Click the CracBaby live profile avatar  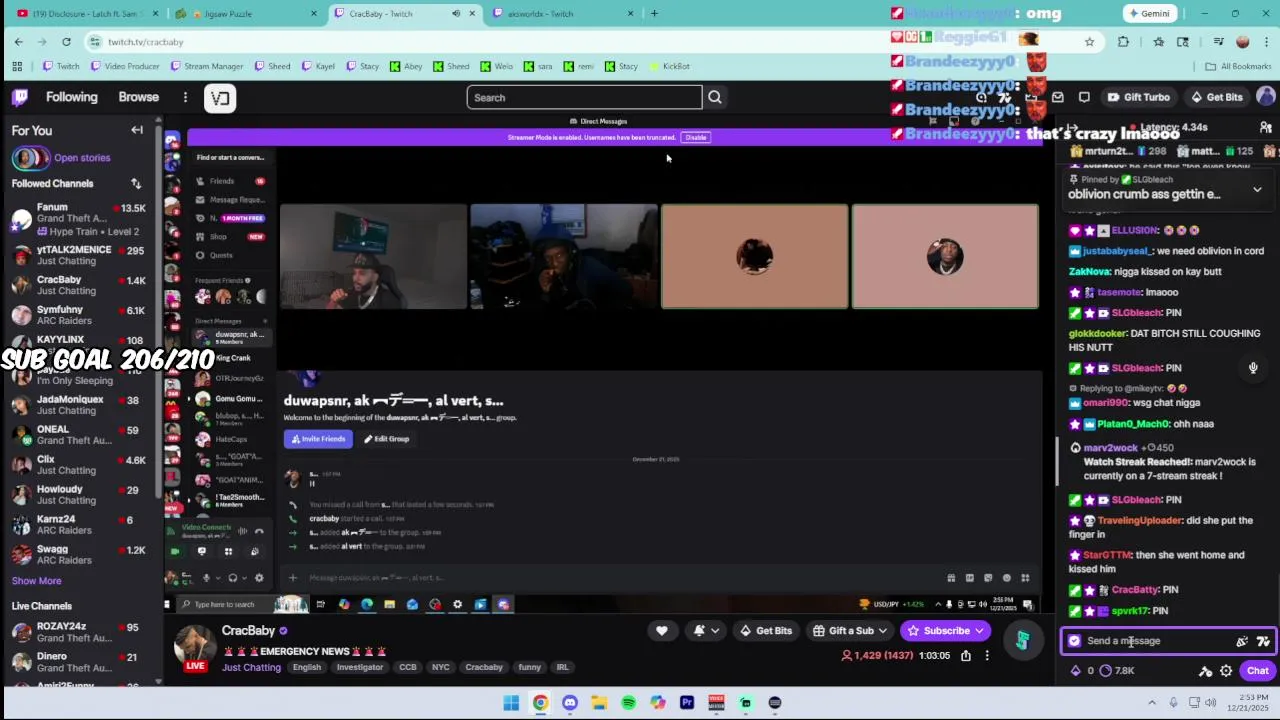pos(195,646)
